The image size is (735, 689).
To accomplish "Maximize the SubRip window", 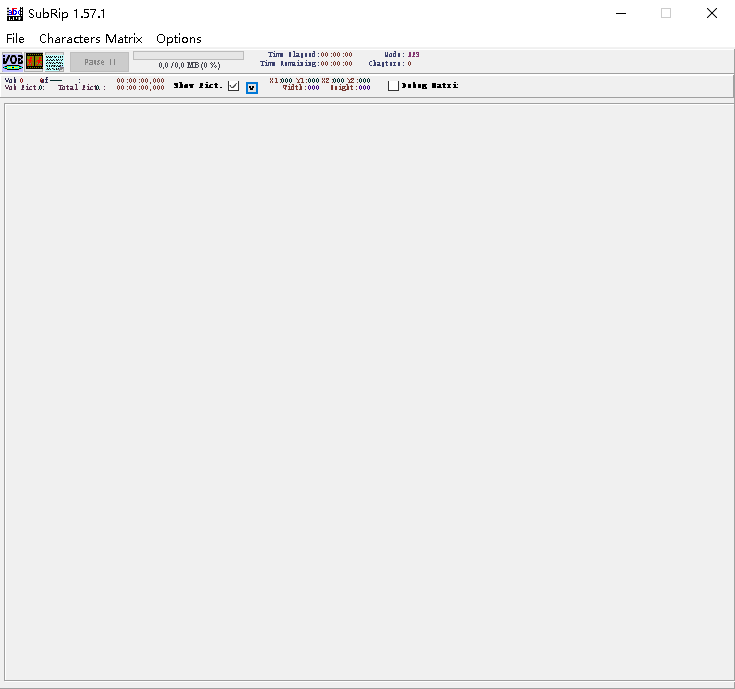I will 666,13.
